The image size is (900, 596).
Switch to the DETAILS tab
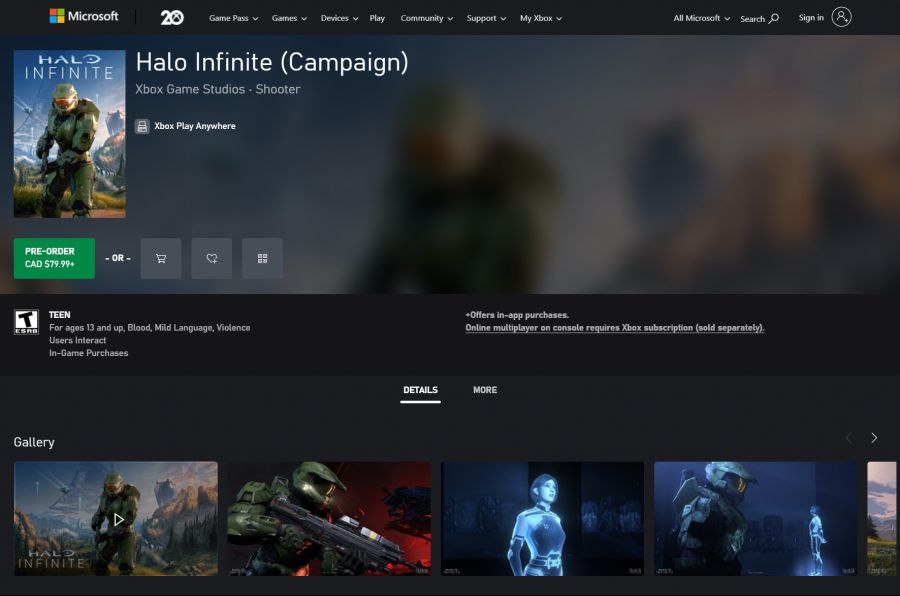420,390
